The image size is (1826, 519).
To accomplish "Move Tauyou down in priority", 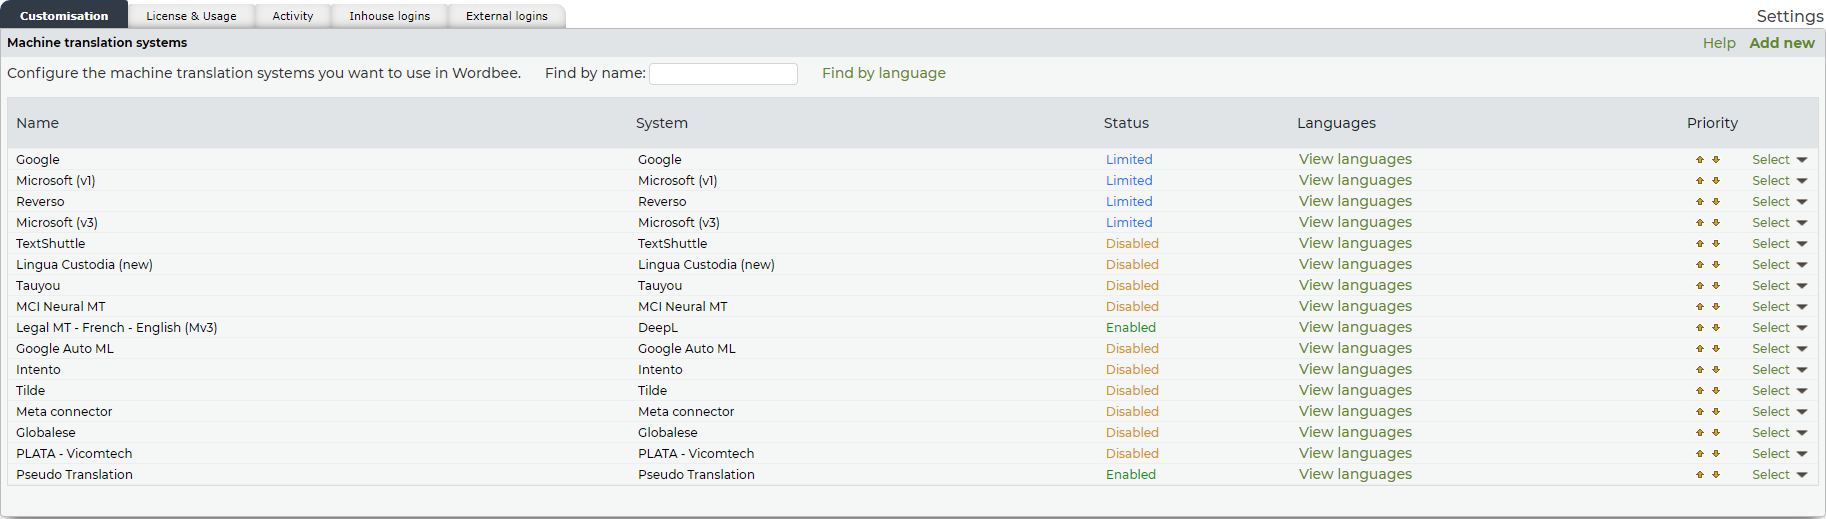I will [1716, 286].
